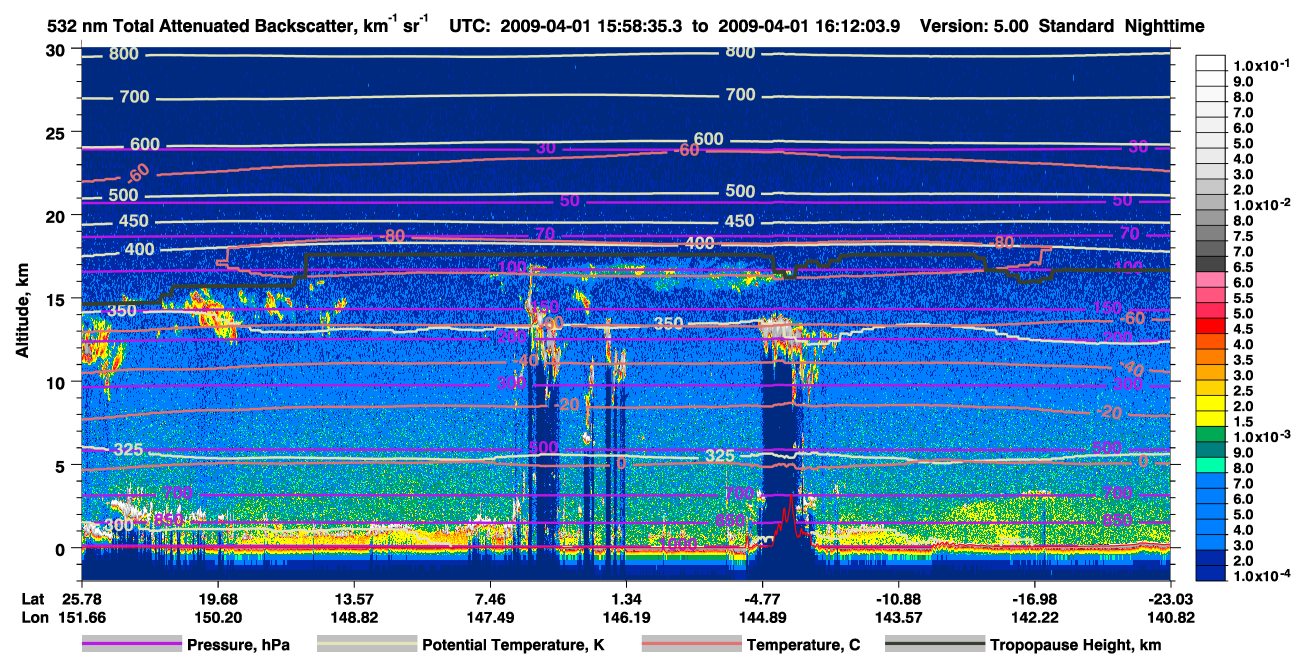The width and height of the screenshot is (1300, 667).
Task: Click the salmon Temperature, C legend line sample
Action: click(x=690, y=645)
